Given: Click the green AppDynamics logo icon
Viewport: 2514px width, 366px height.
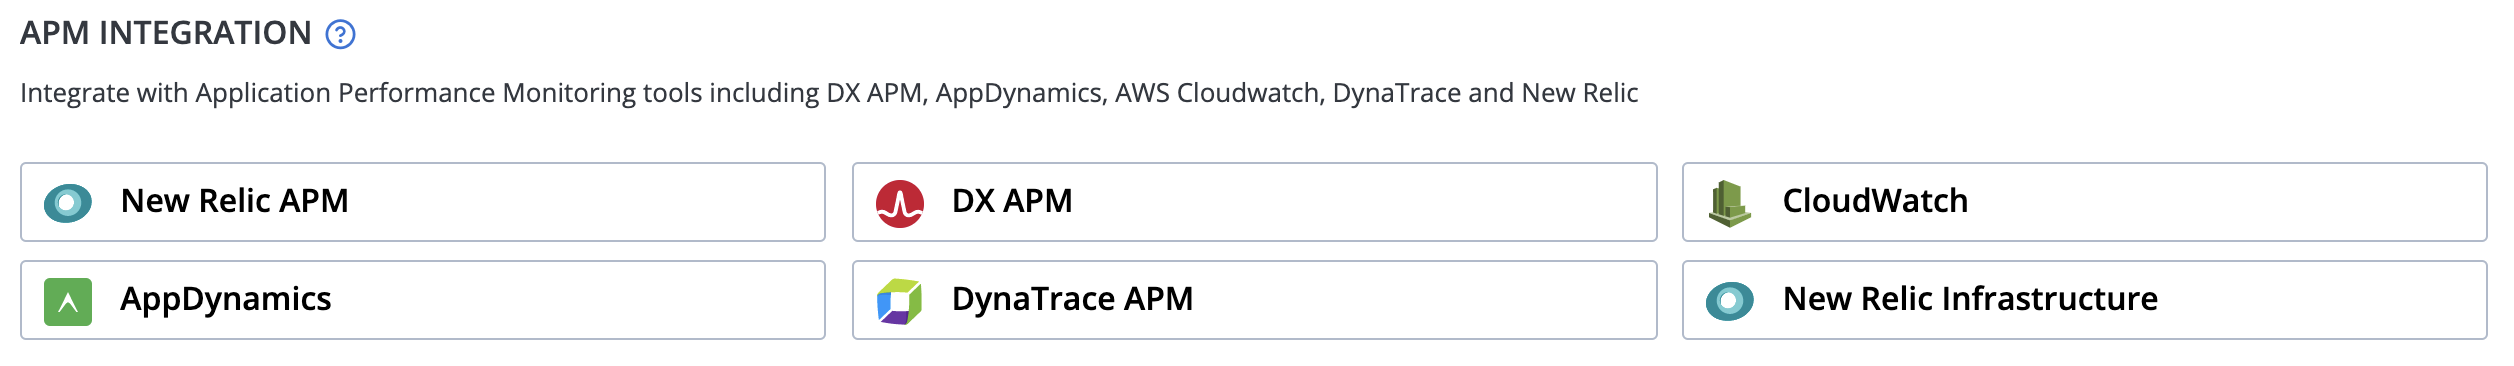Looking at the screenshot, I should pyautogui.click(x=68, y=302).
